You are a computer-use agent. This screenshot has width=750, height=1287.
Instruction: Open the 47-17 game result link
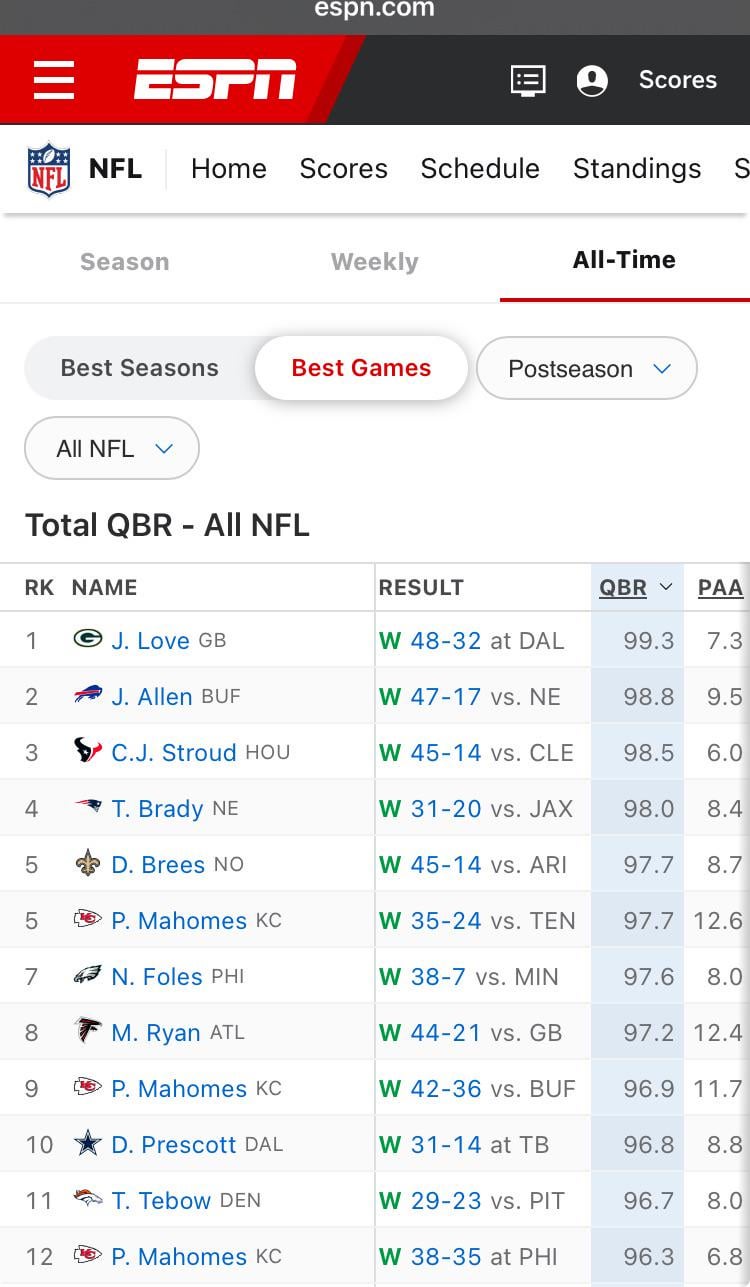coord(445,697)
